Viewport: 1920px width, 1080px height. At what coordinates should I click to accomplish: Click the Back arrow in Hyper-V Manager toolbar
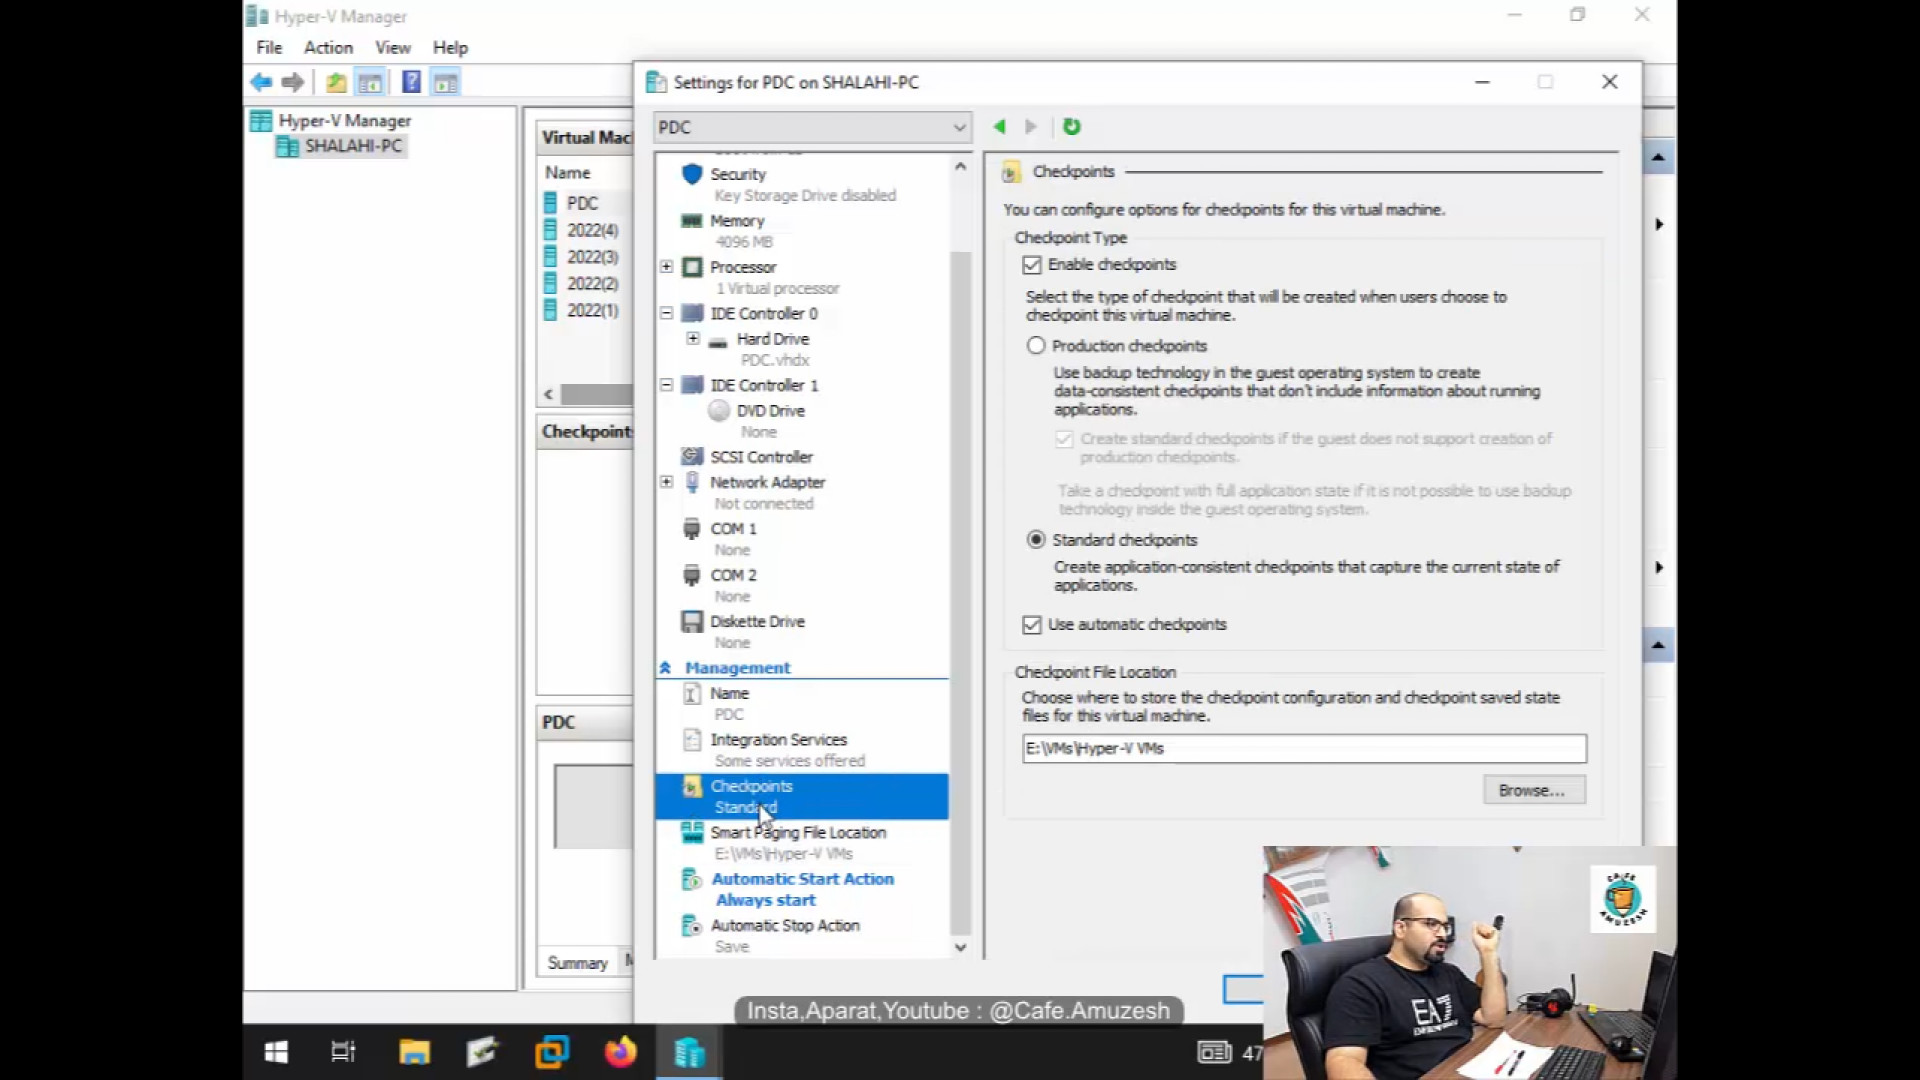pos(262,83)
